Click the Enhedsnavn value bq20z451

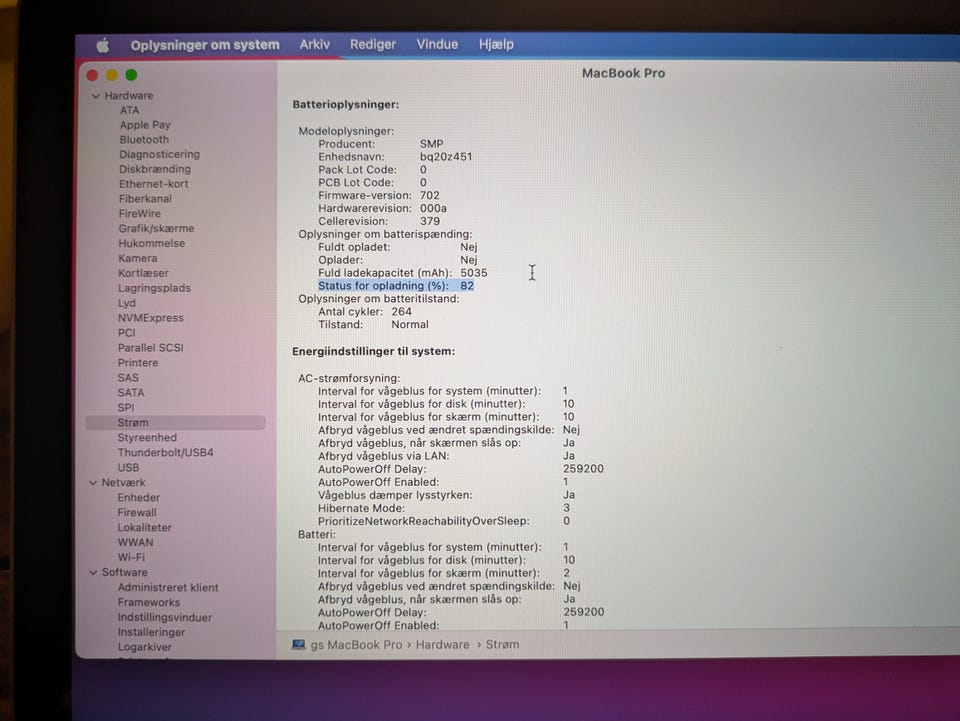pyautogui.click(x=446, y=157)
